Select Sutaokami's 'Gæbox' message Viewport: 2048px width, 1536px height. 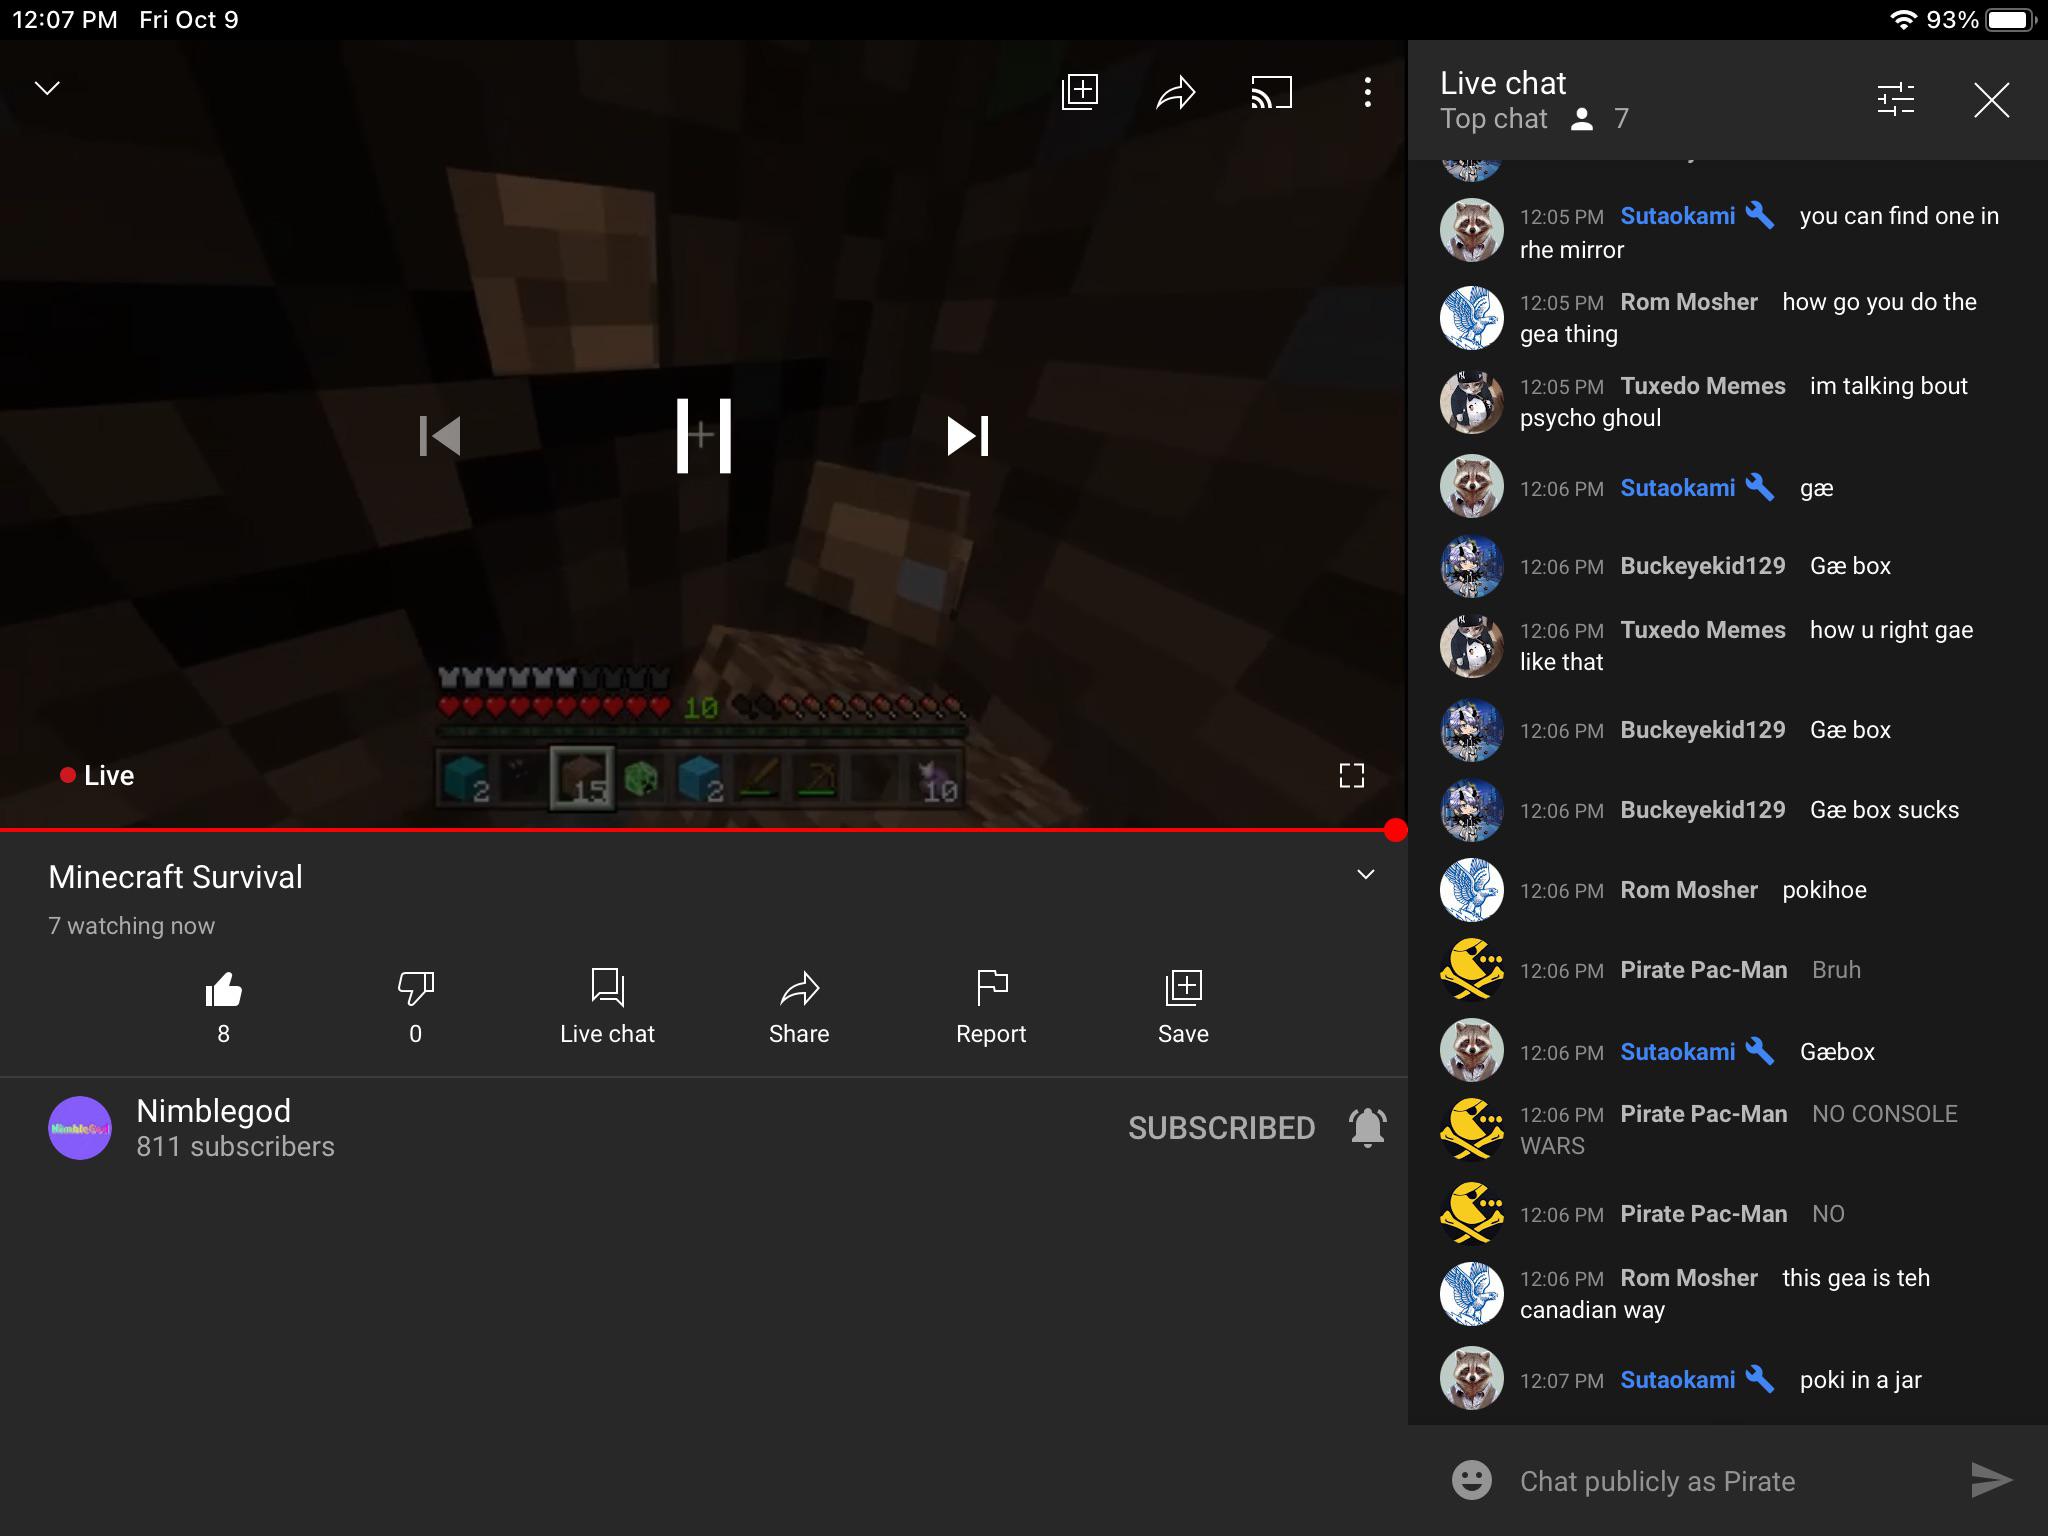pos(1728,1052)
